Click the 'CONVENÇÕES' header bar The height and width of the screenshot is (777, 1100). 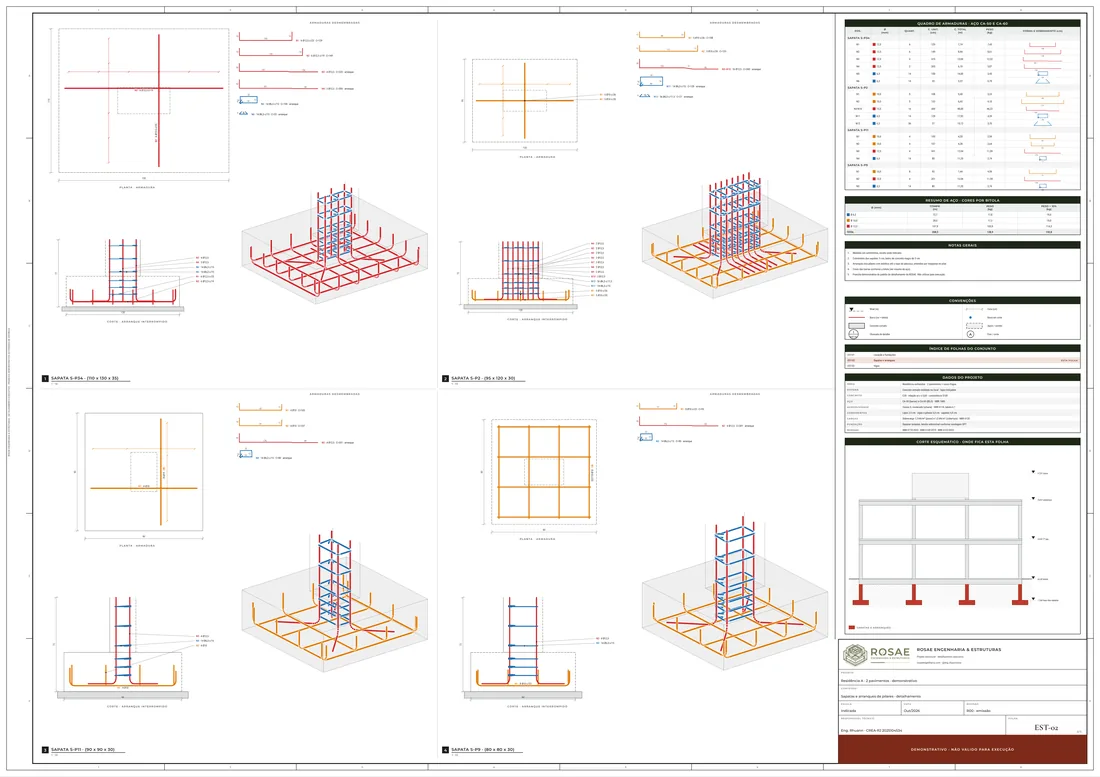pos(962,301)
